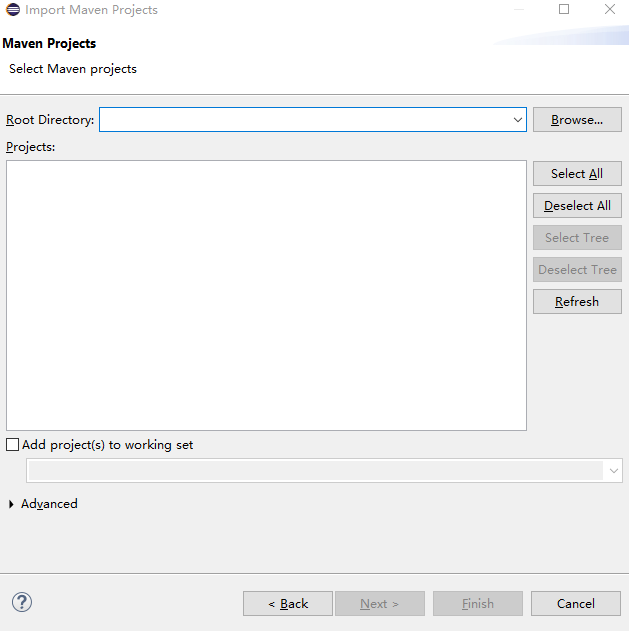Image resolution: width=629 pixels, height=631 pixels.
Task: Expand the Advanced section
Action: click(11, 504)
